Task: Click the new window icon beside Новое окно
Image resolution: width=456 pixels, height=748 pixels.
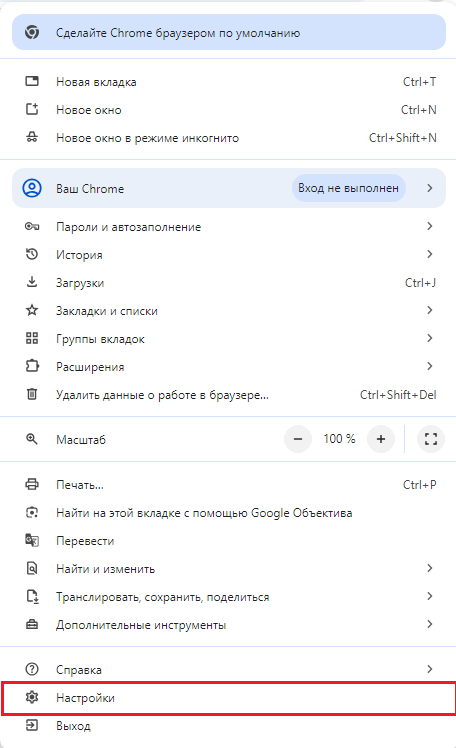Action: [32, 109]
